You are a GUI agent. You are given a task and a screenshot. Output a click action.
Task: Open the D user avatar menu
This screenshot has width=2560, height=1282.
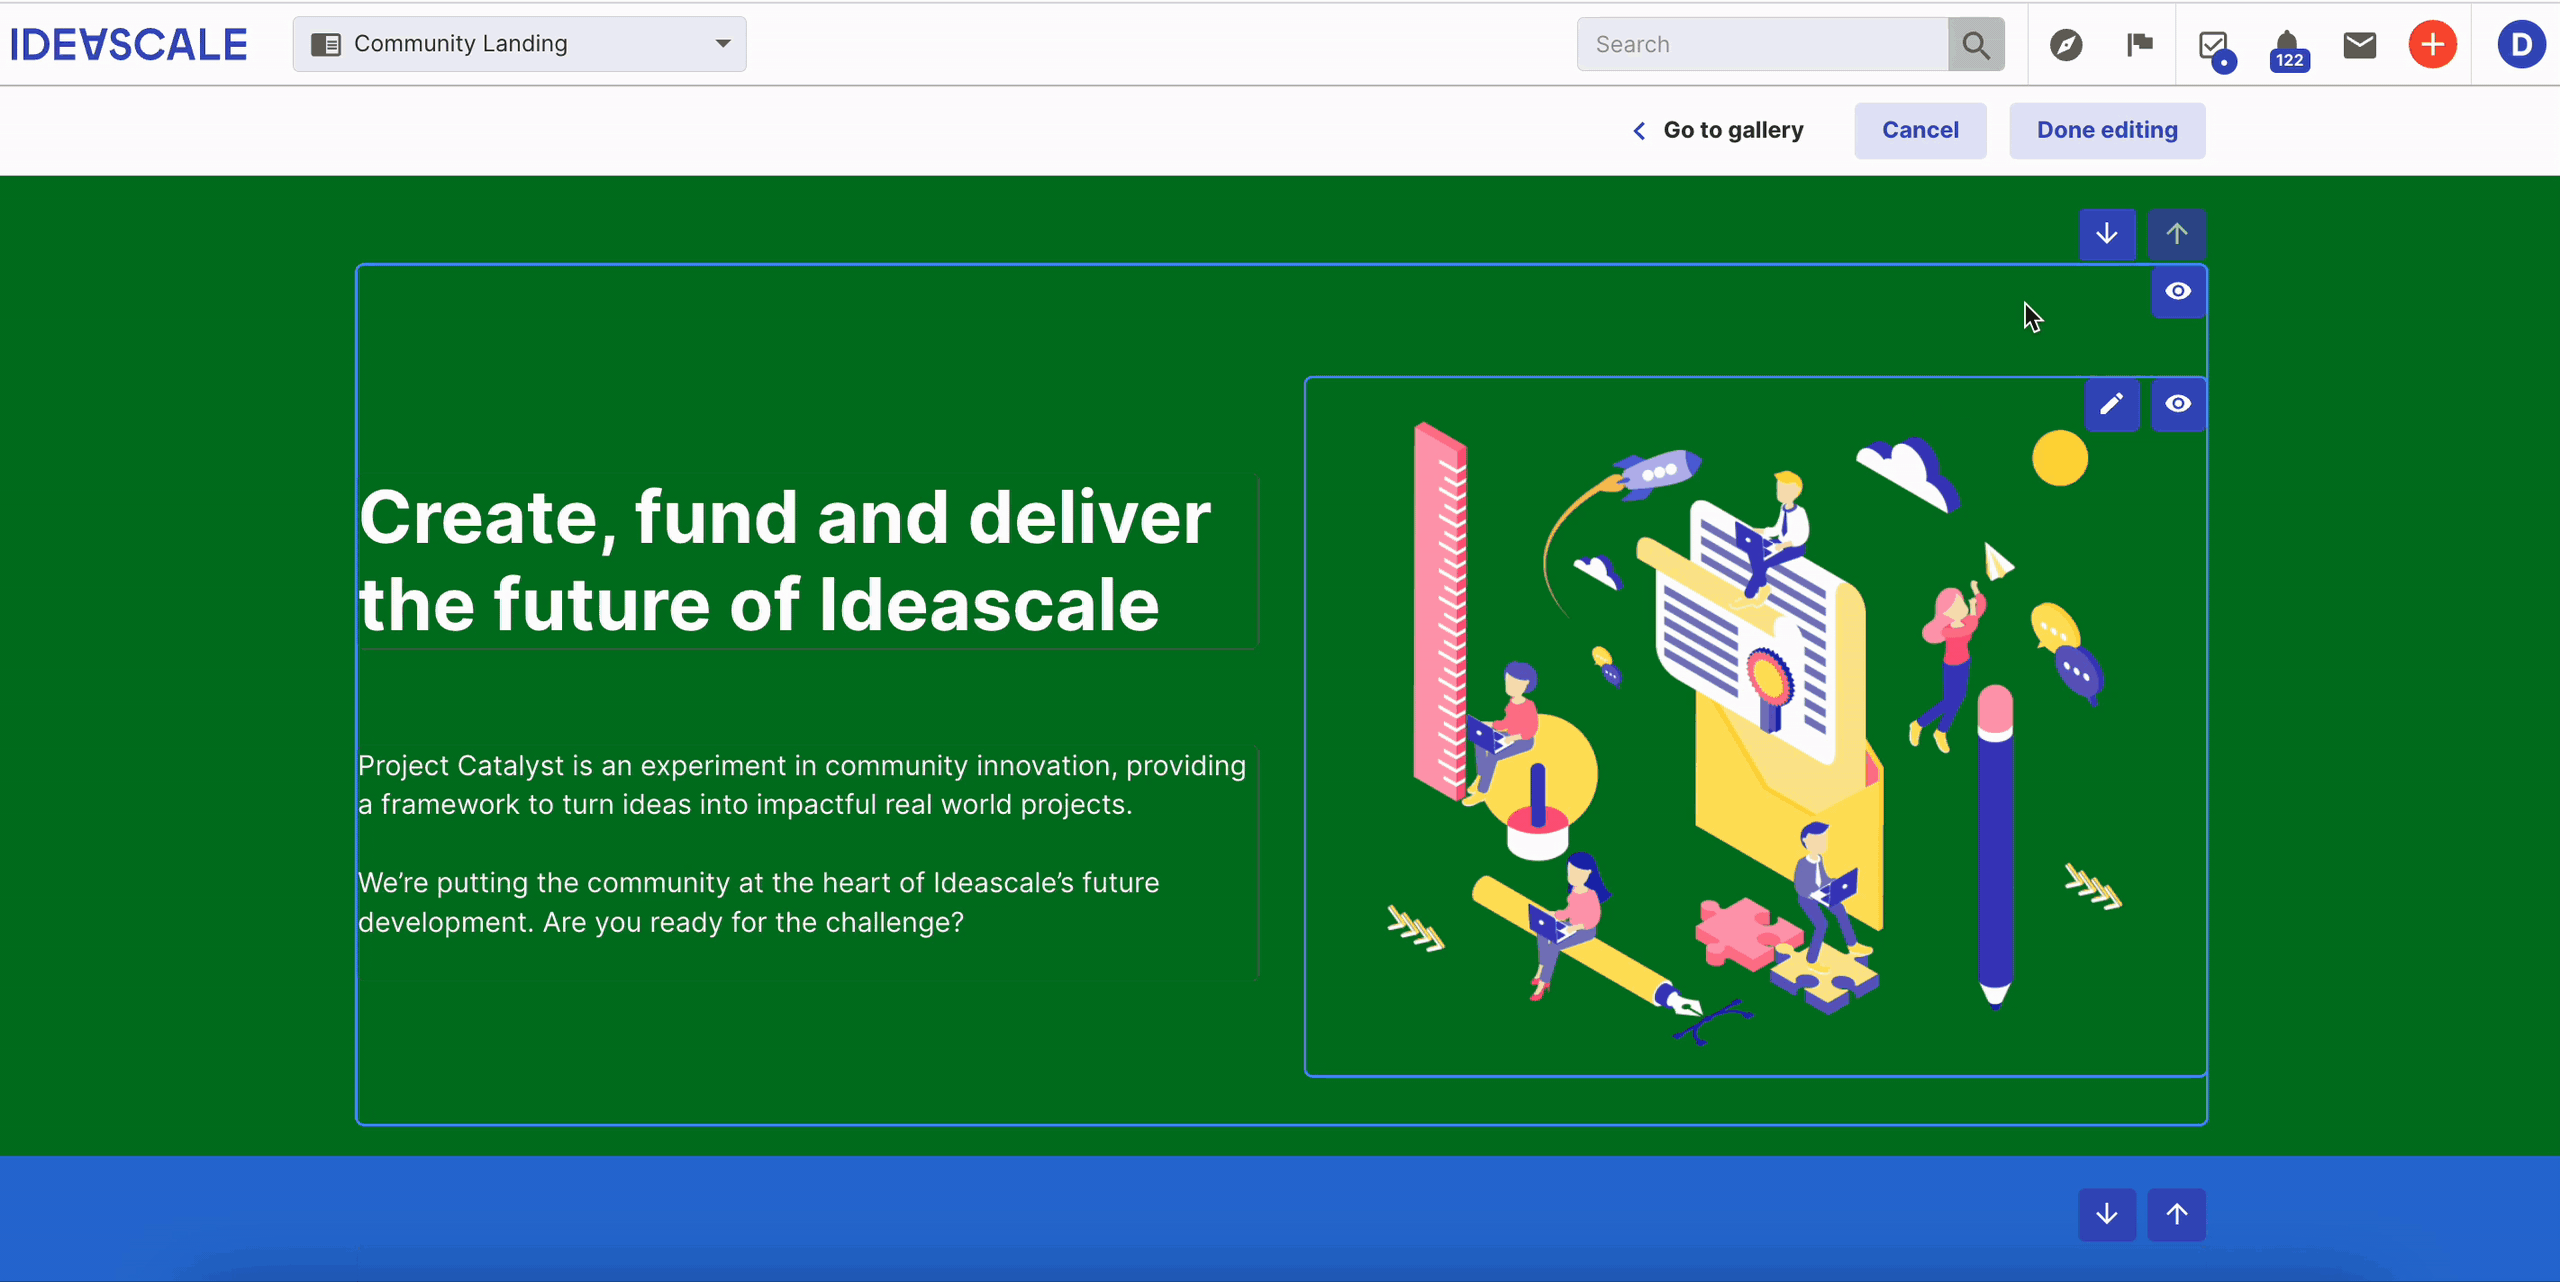coord(2520,44)
